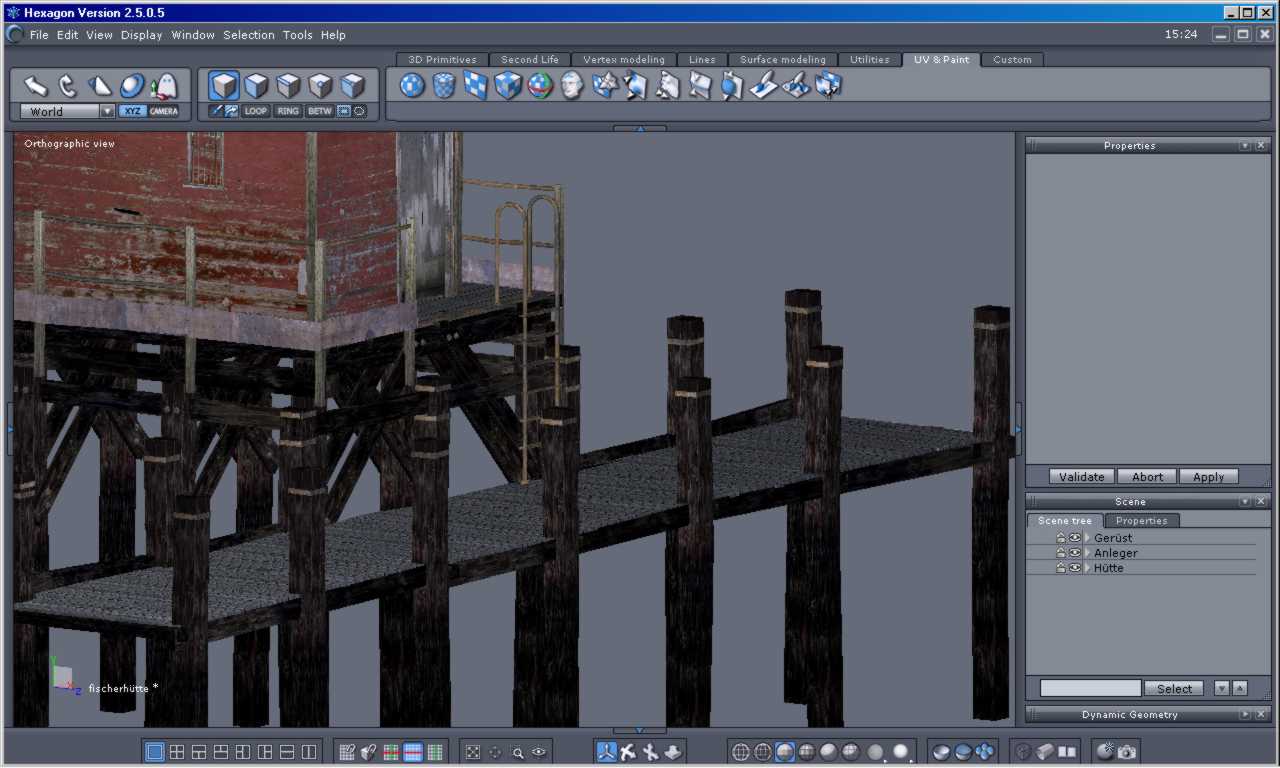Open the Selection menu

(249, 34)
